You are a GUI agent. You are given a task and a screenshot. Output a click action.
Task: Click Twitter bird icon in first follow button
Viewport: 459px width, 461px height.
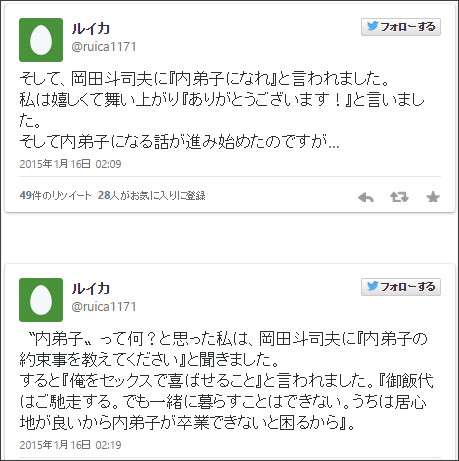[x=373, y=26]
